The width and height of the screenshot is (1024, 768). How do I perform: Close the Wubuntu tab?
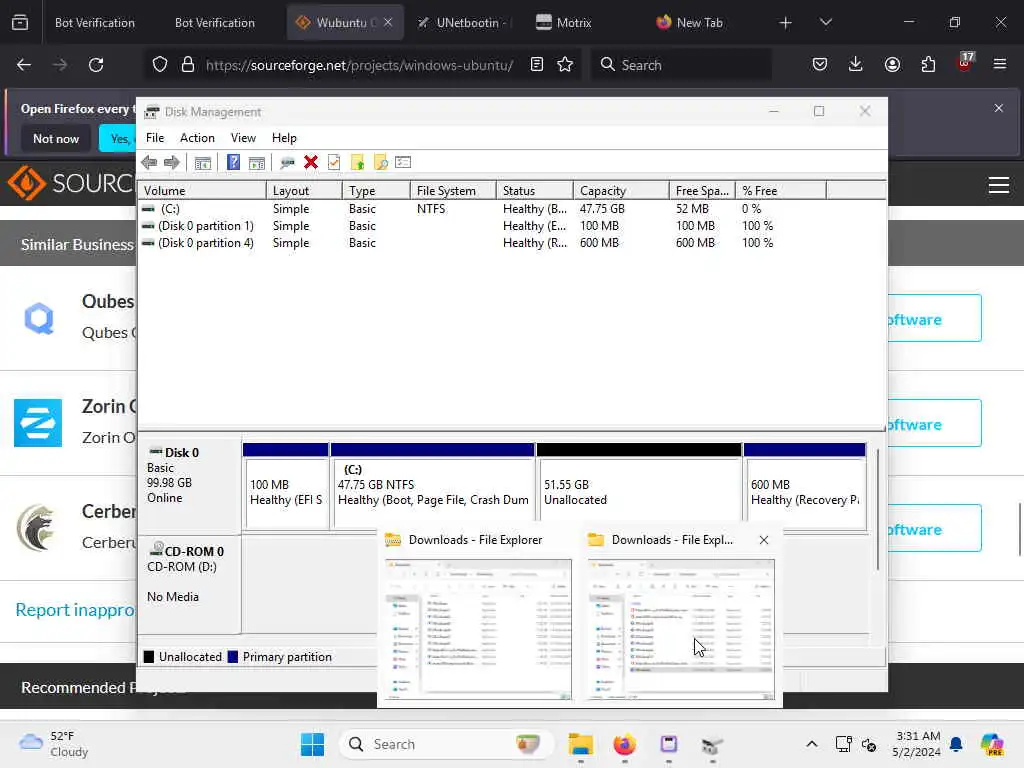(x=388, y=22)
